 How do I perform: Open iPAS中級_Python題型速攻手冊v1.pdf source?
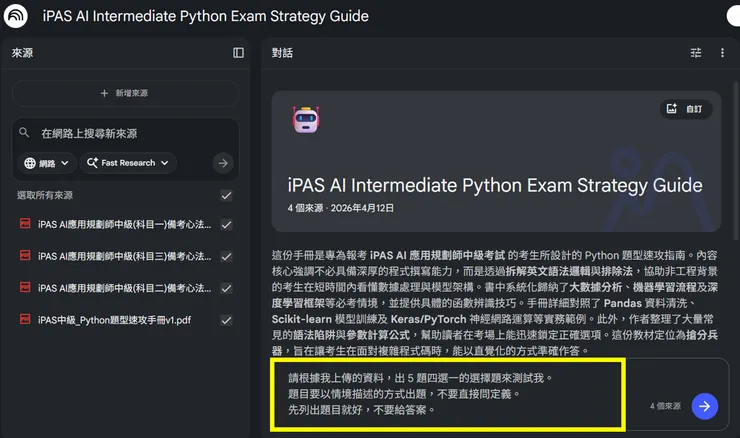(115, 320)
